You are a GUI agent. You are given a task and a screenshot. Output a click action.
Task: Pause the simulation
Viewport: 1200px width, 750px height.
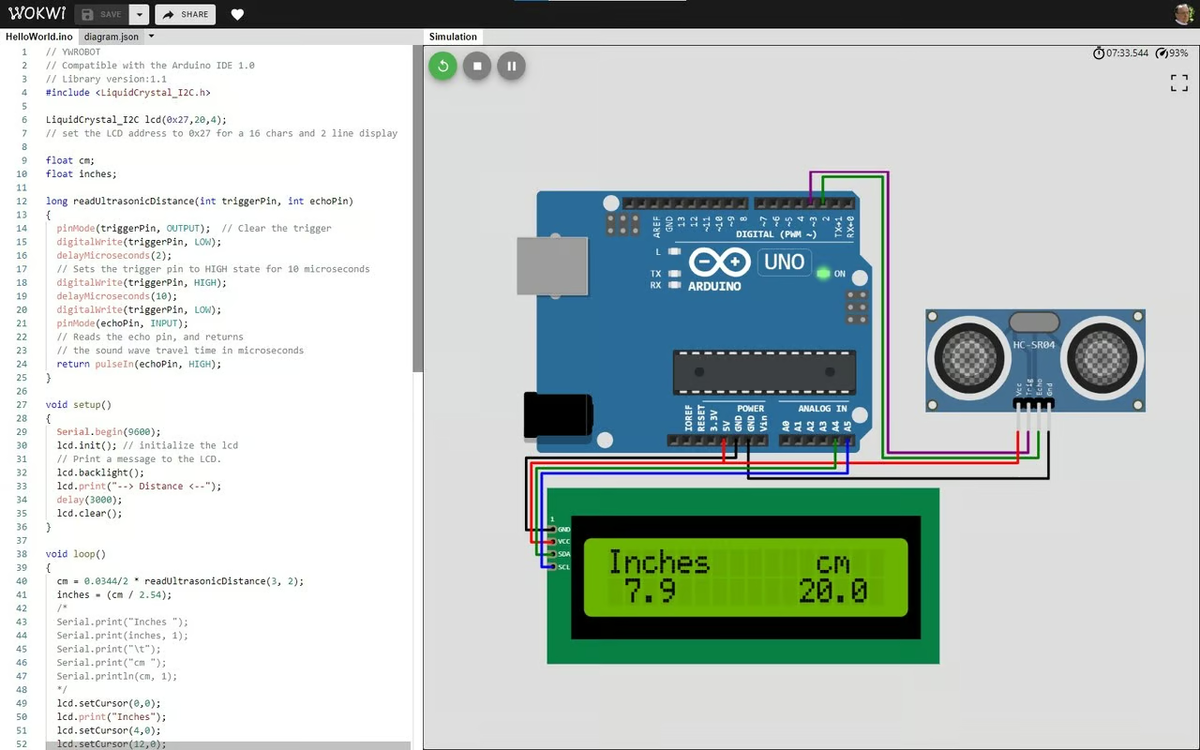click(511, 66)
